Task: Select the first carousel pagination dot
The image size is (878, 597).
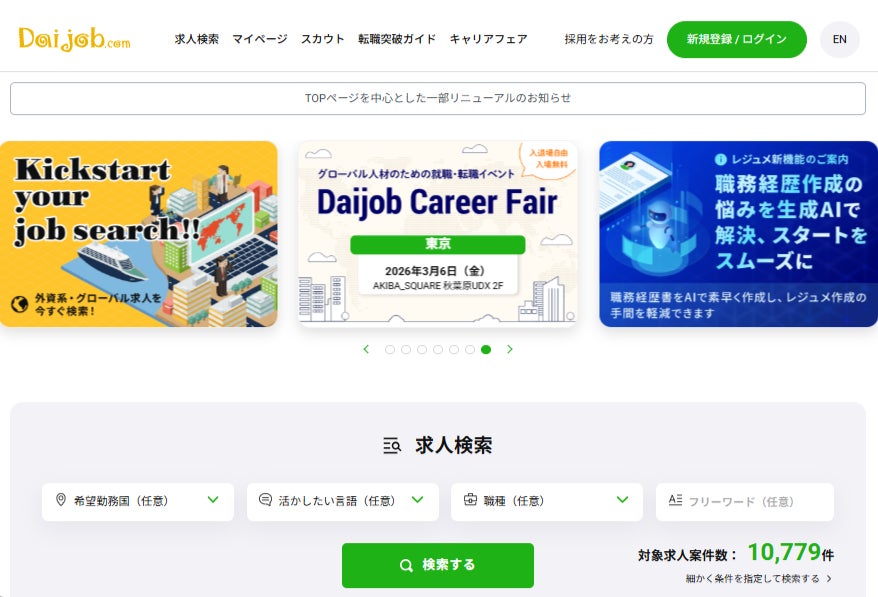Action: [390, 349]
